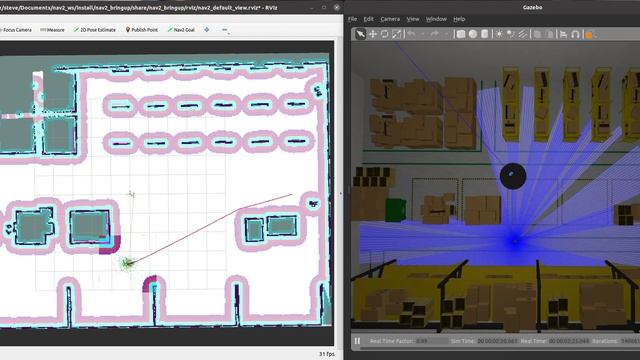Viewport: 640px width, 360px height.
Task: Click the redo arrow in Gazebo toolbar
Action: [434, 34]
